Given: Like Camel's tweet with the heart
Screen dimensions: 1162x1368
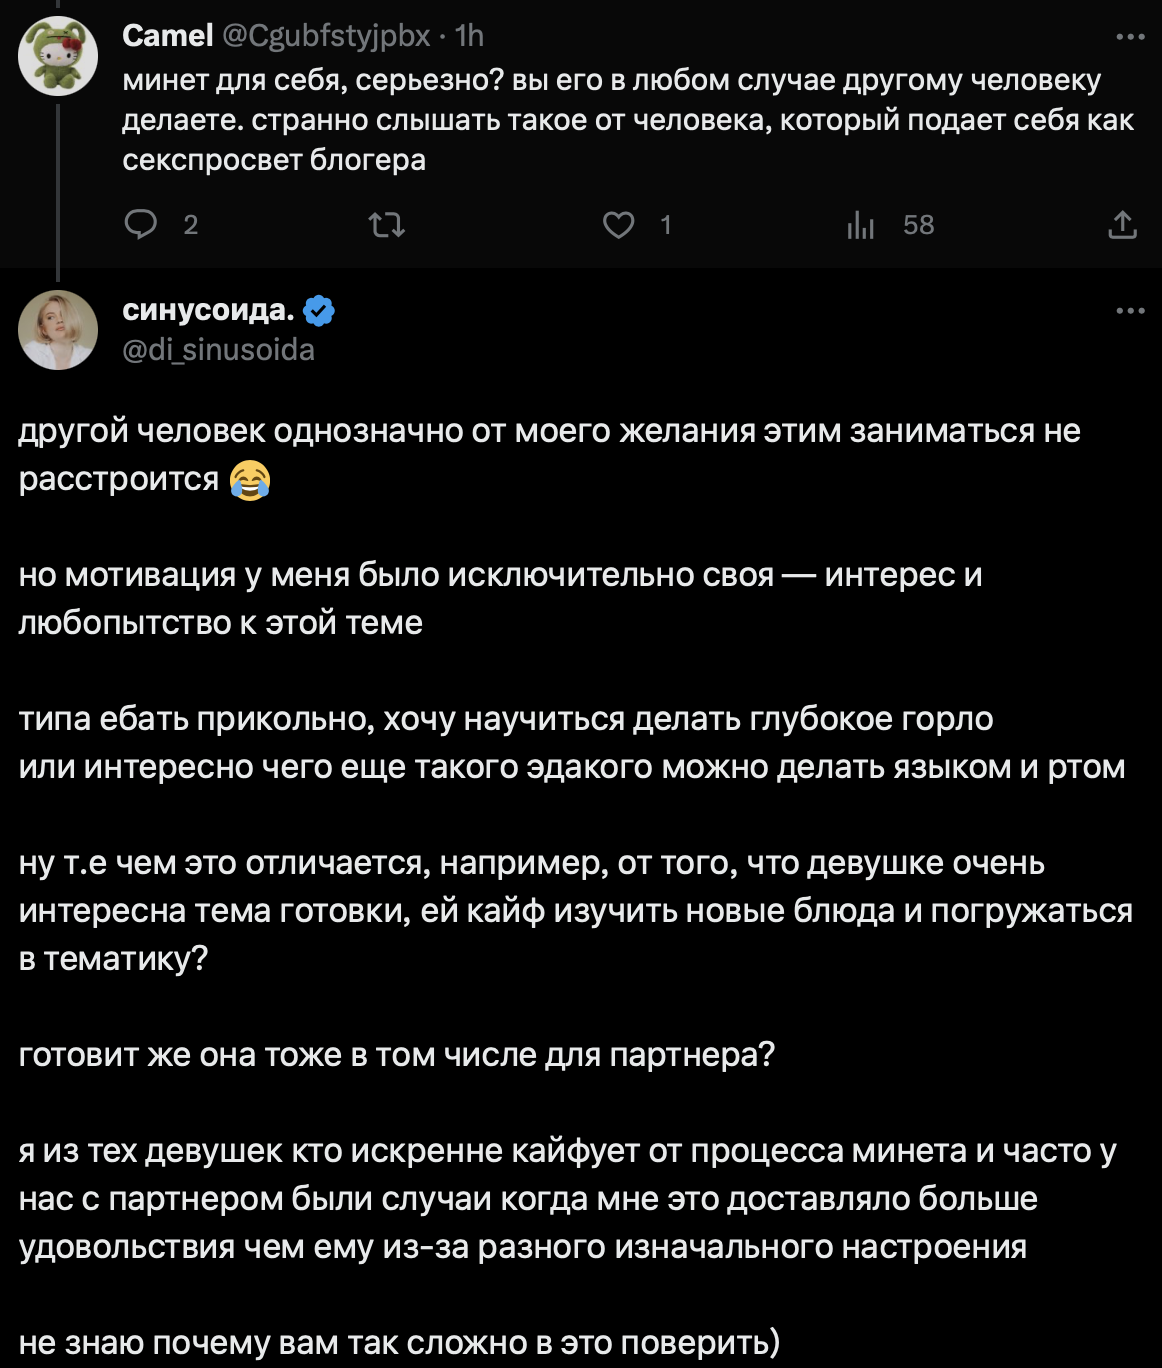Looking at the screenshot, I should pos(618,225).
